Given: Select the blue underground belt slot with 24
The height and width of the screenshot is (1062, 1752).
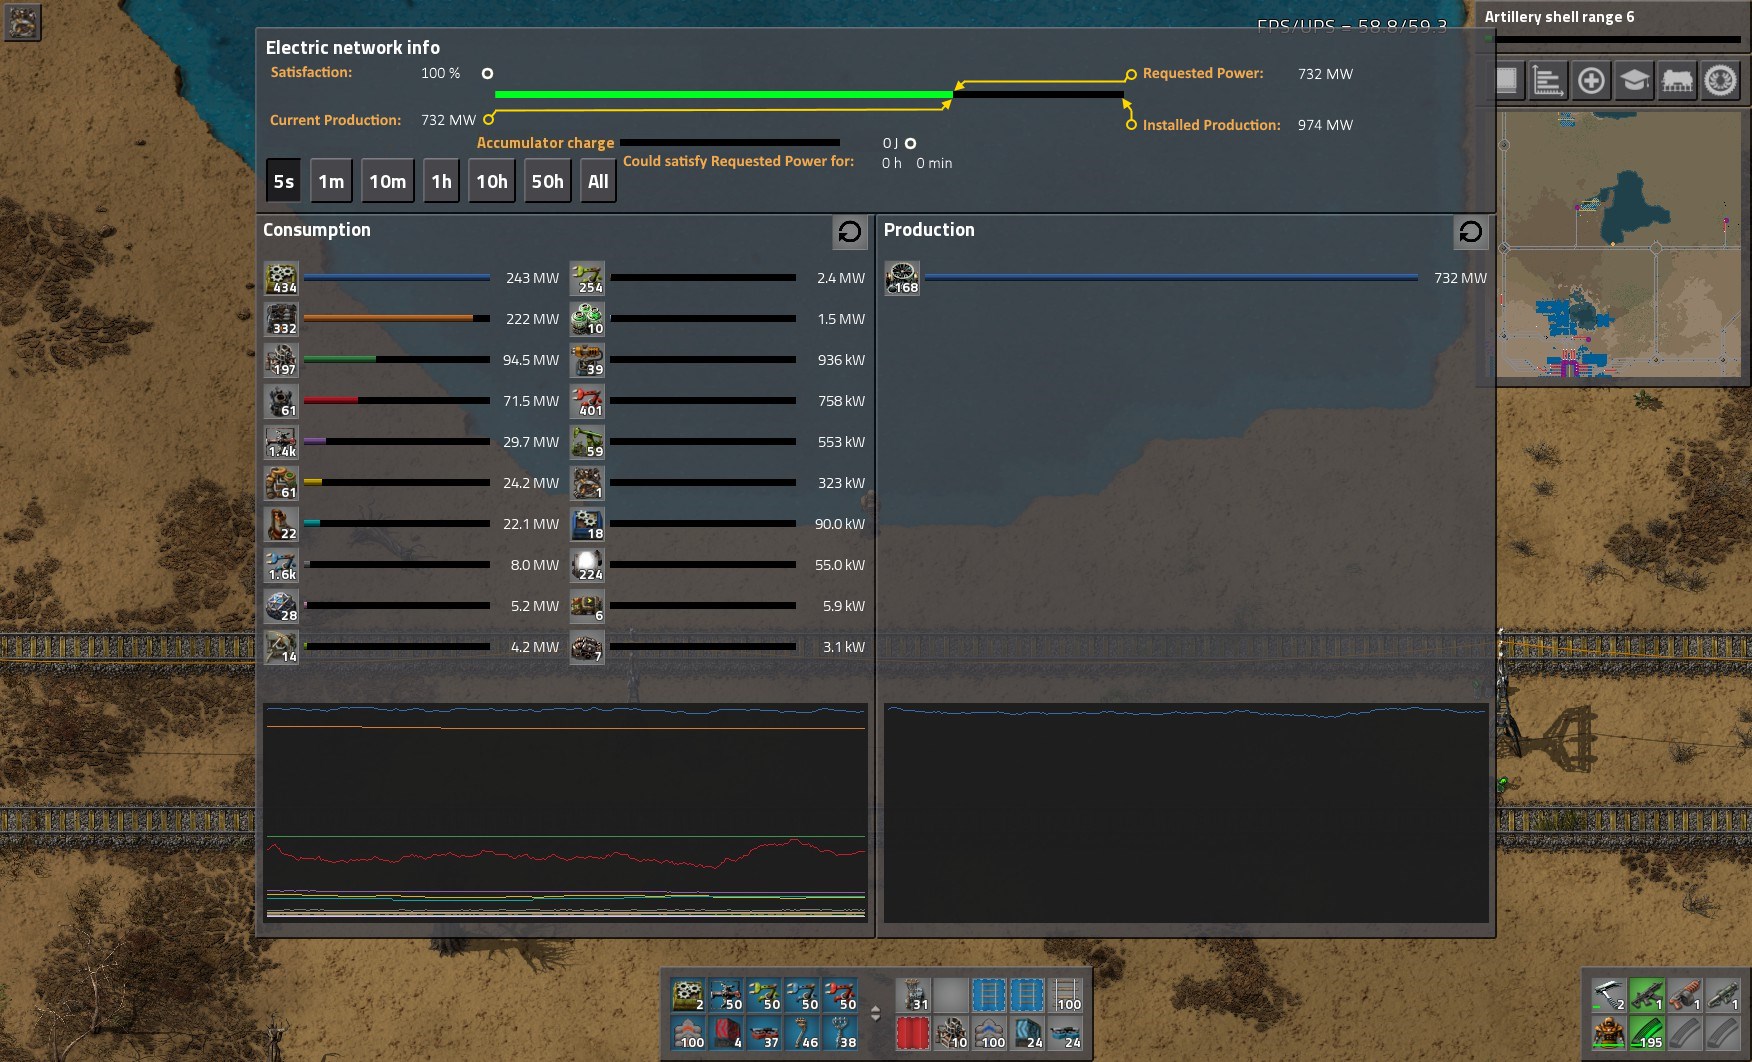Looking at the screenshot, I should pyautogui.click(x=1027, y=1033).
